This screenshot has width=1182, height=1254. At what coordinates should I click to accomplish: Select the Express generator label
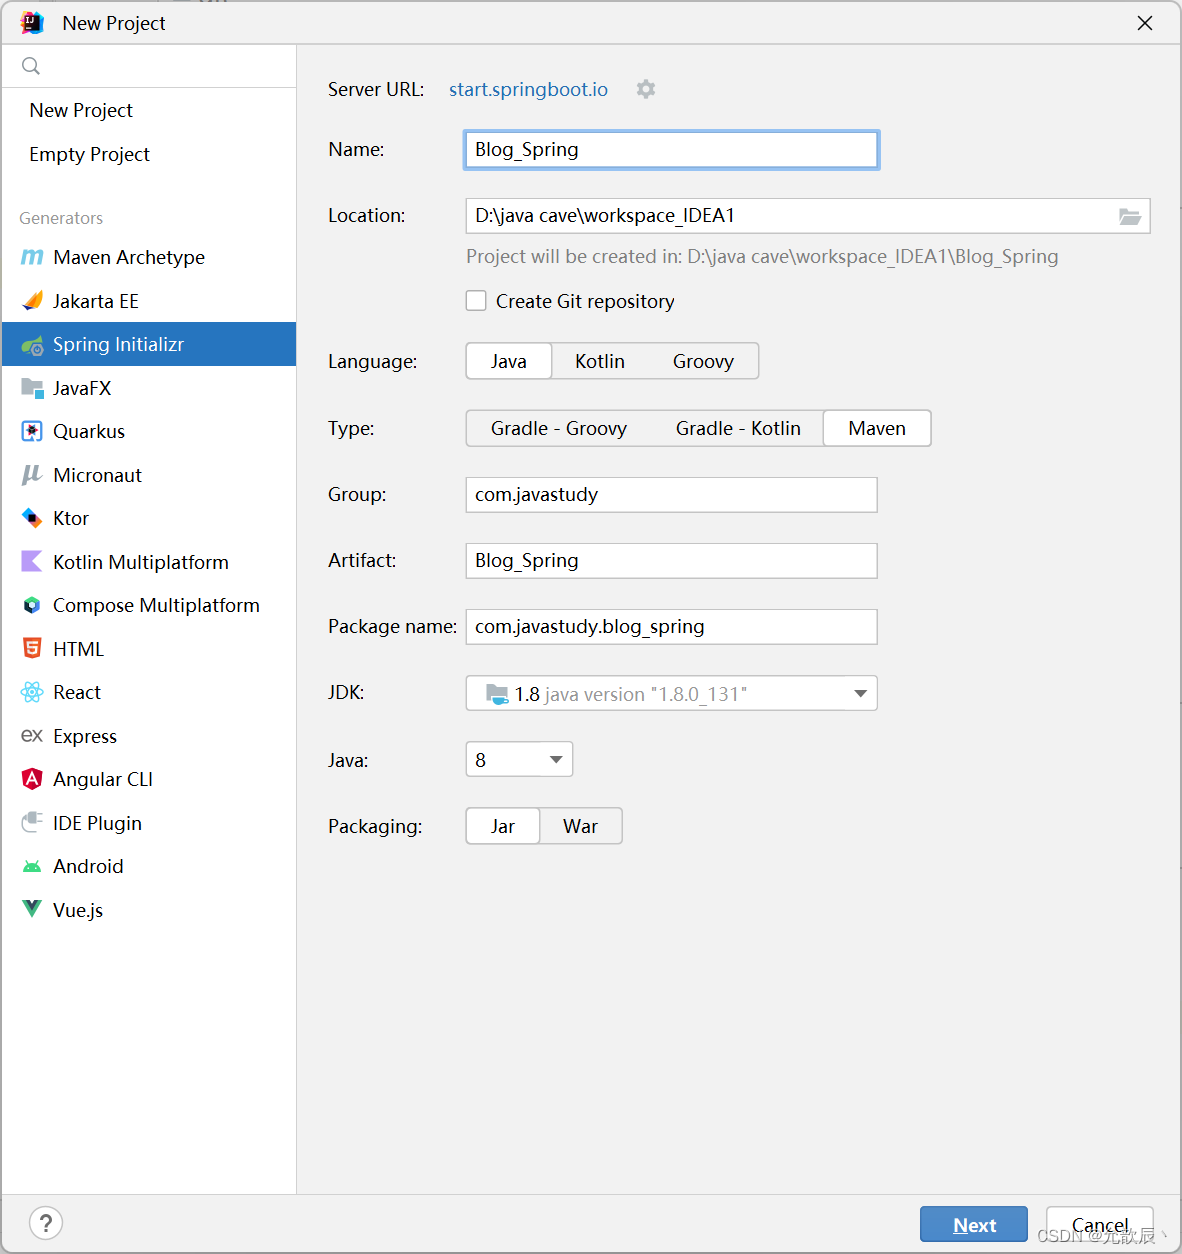tap(85, 736)
